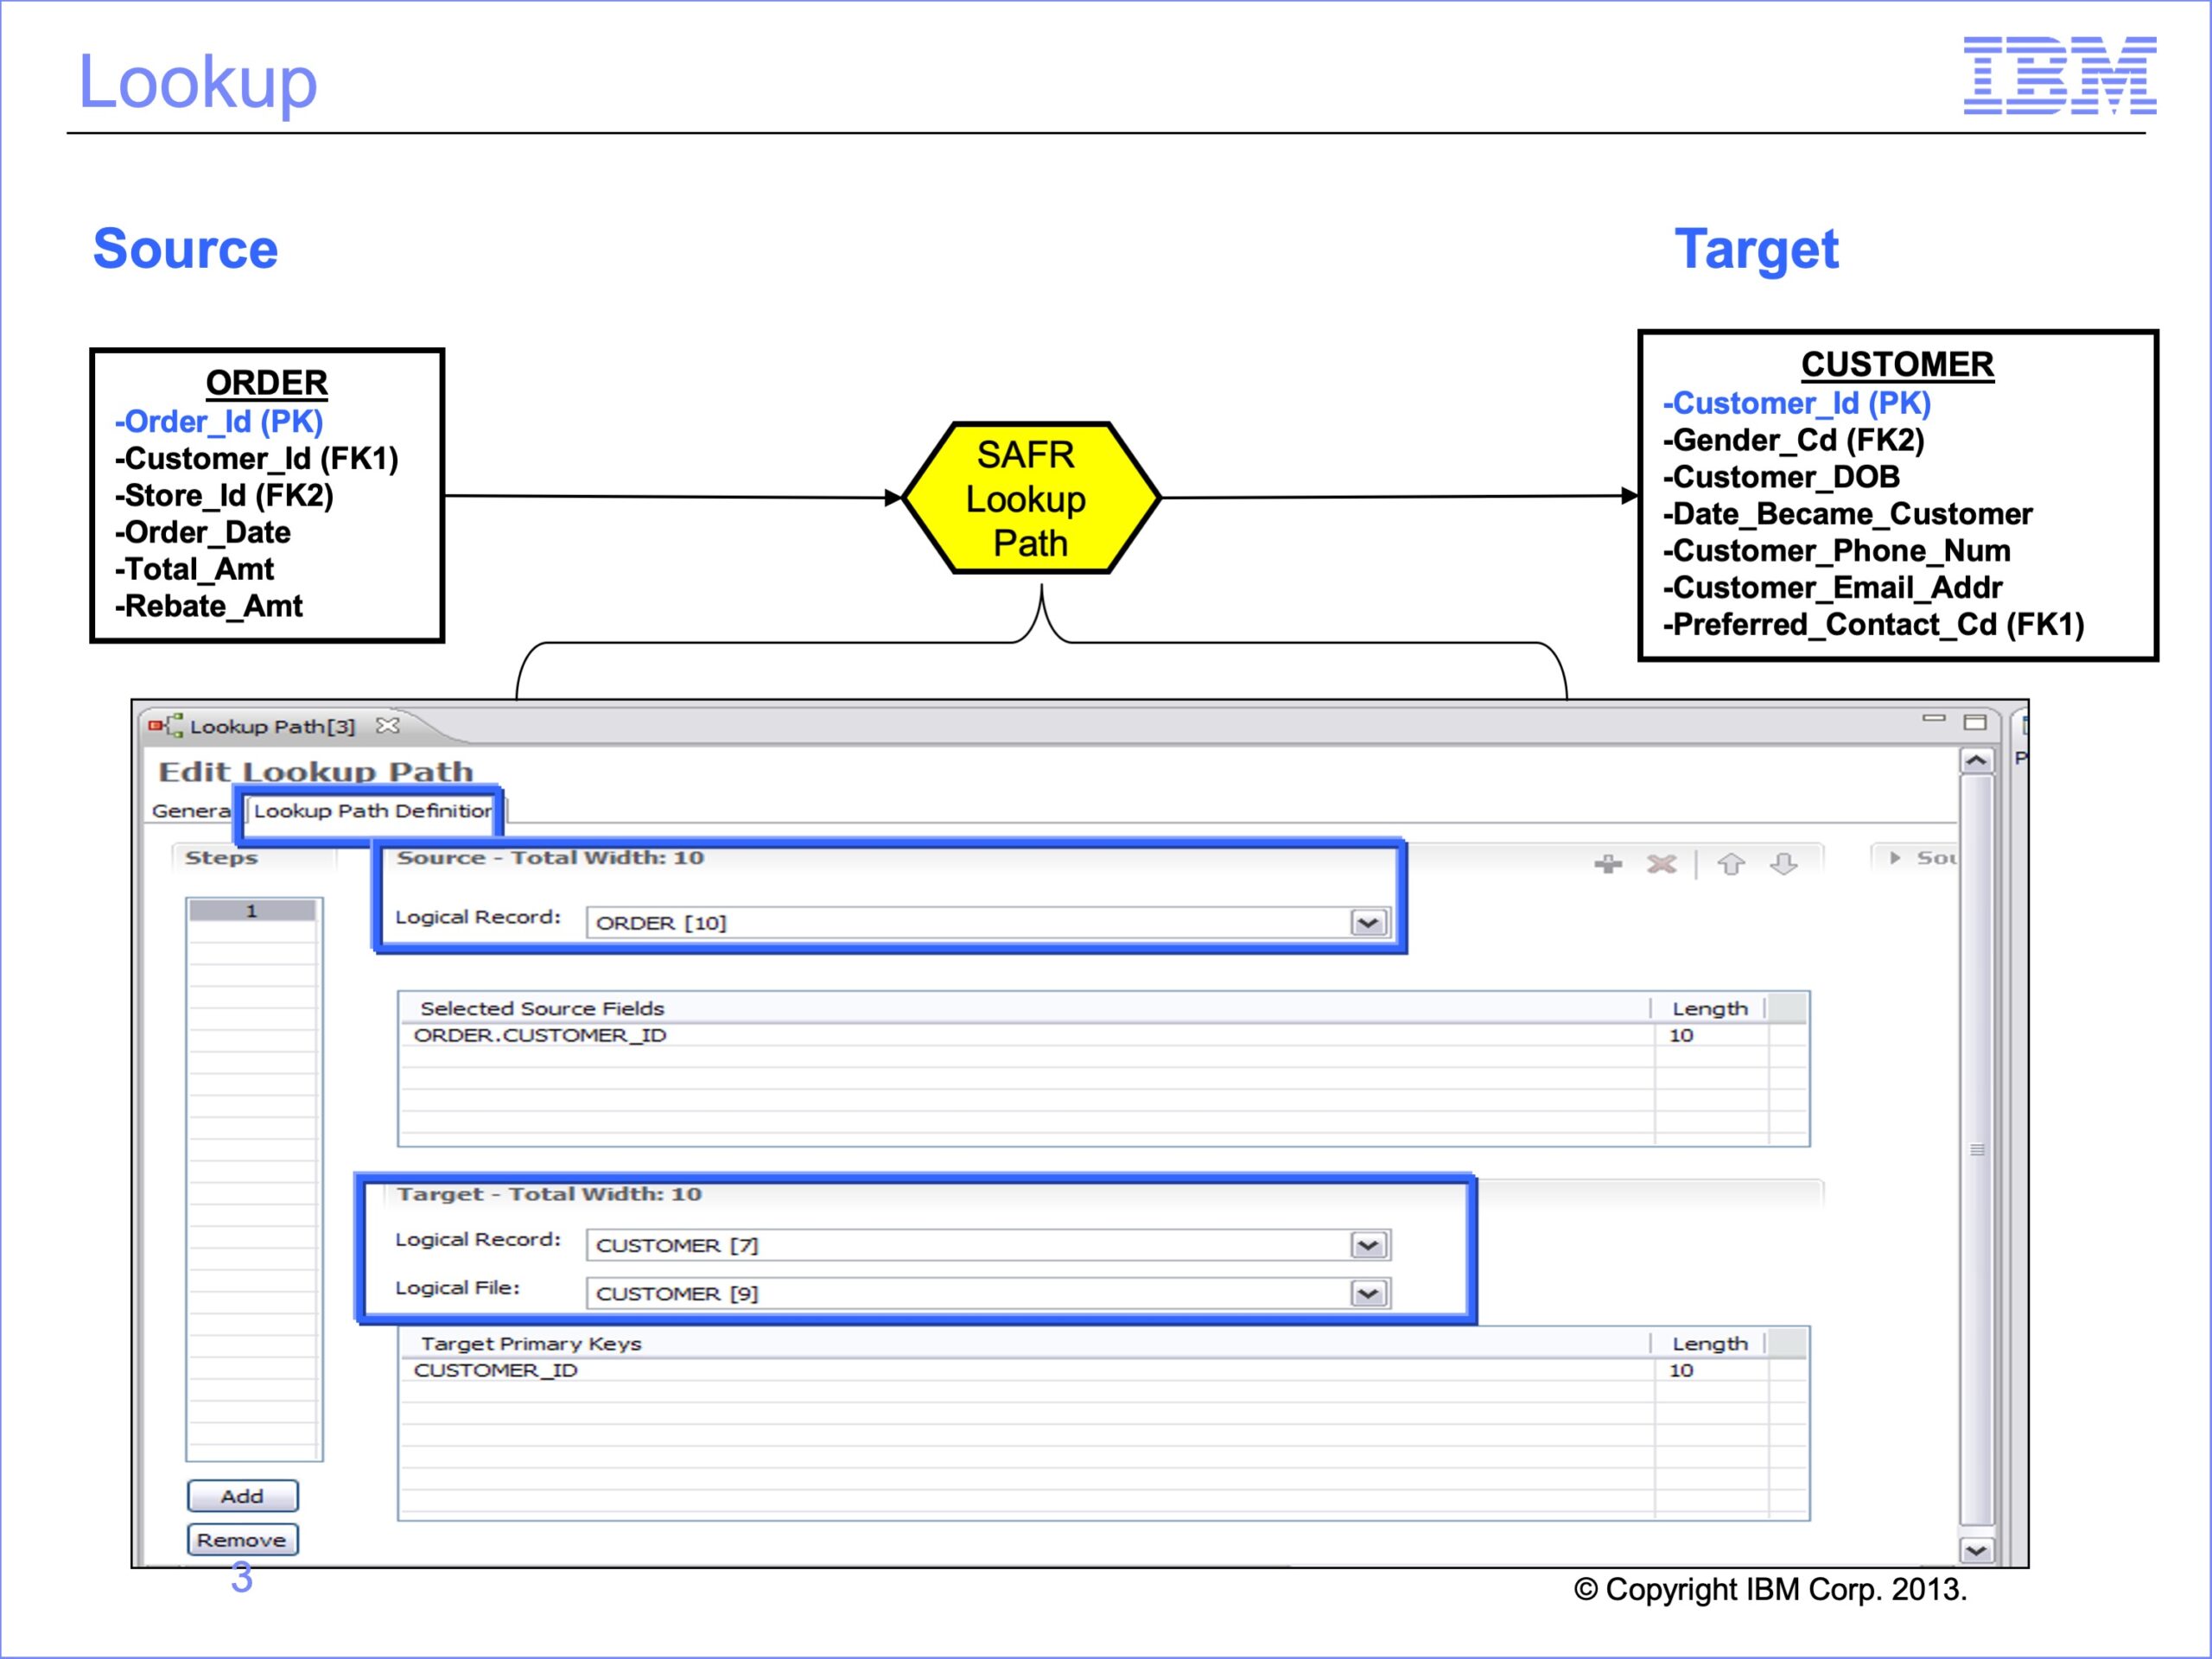The image size is (2212, 1659).
Task: Click Rebate_Amt in ORDER box
Action: click(x=208, y=606)
